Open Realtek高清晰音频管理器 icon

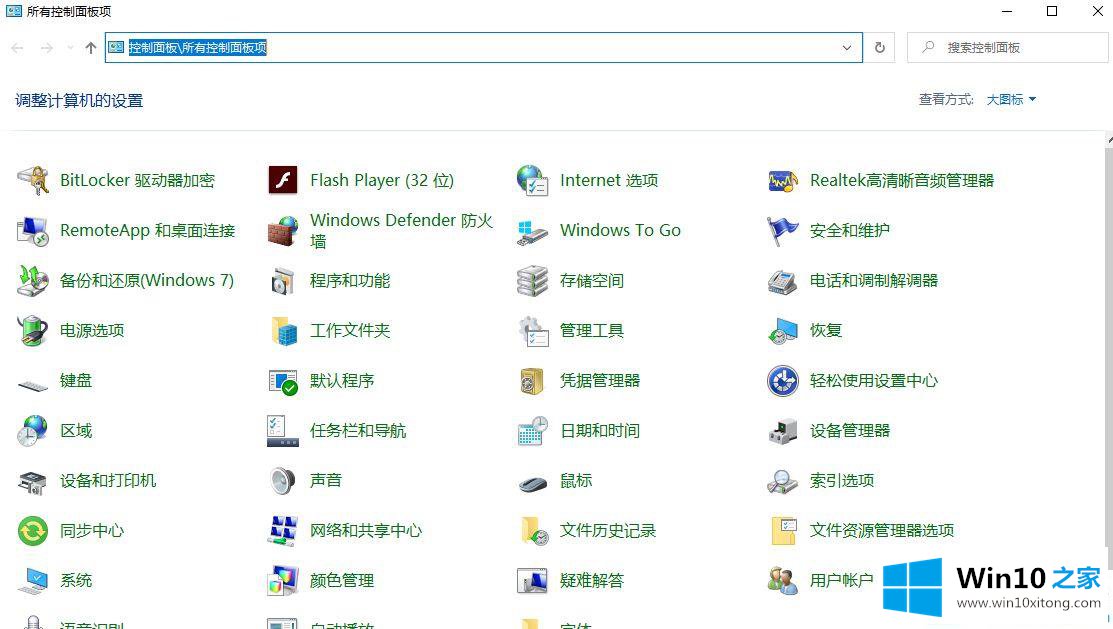click(783, 181)
